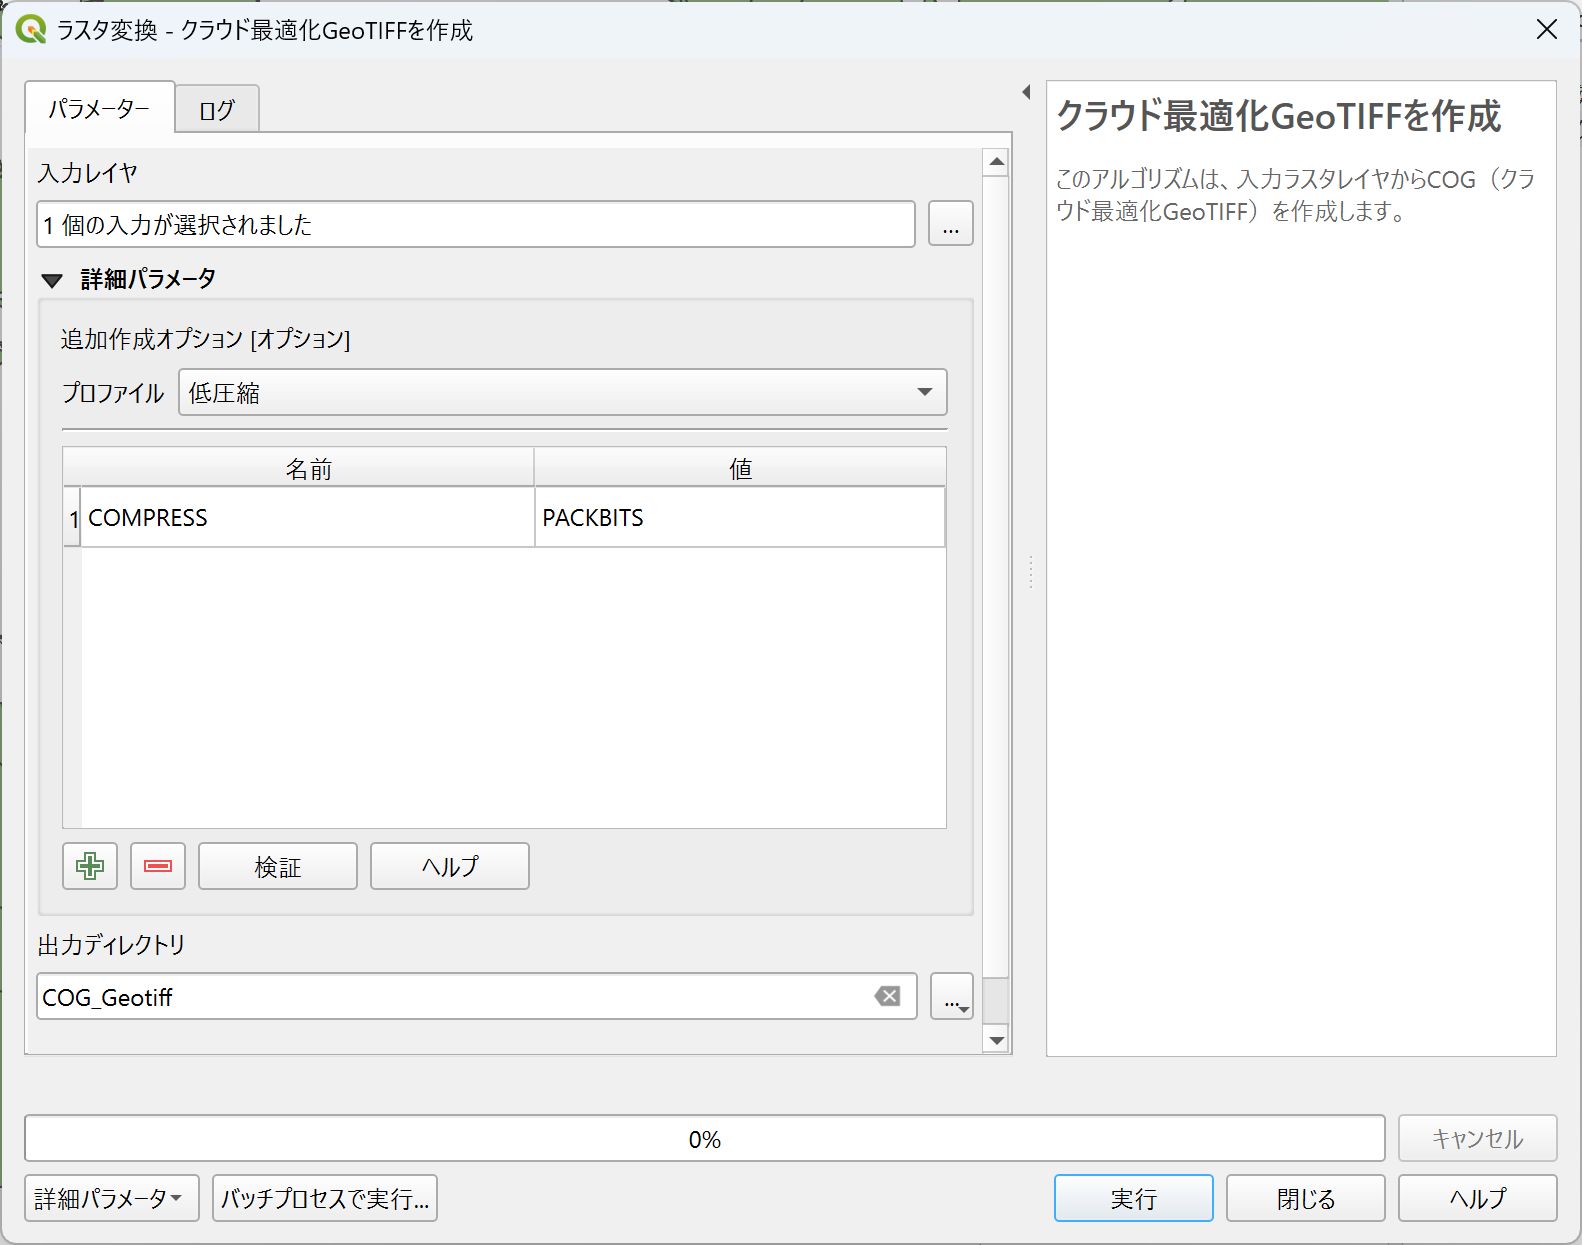The height and width of the screenshot is (1245, 1582).
Task: Click the 閉じる button
Action: click(1306, 1198)
